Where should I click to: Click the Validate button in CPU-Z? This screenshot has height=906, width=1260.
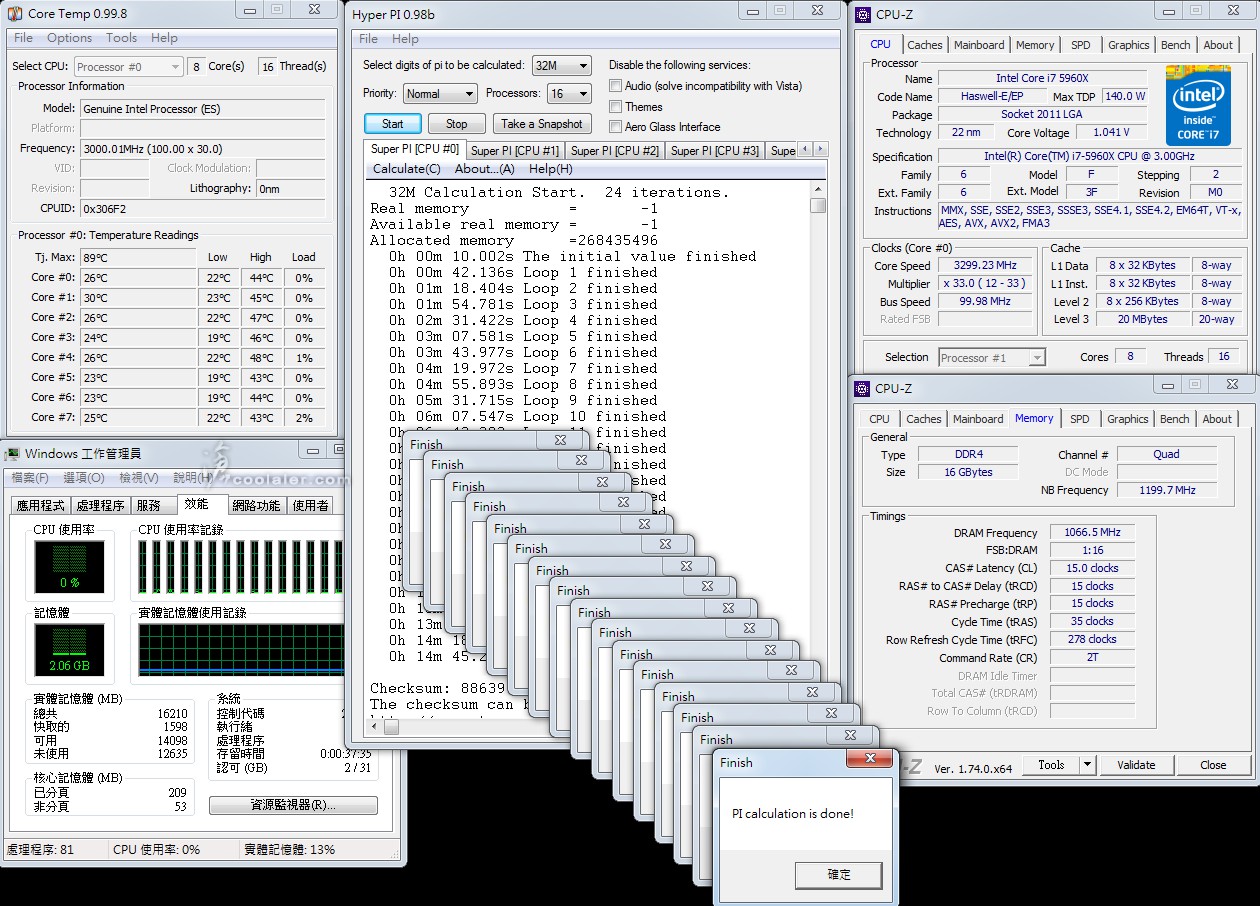pos(1136,765)
